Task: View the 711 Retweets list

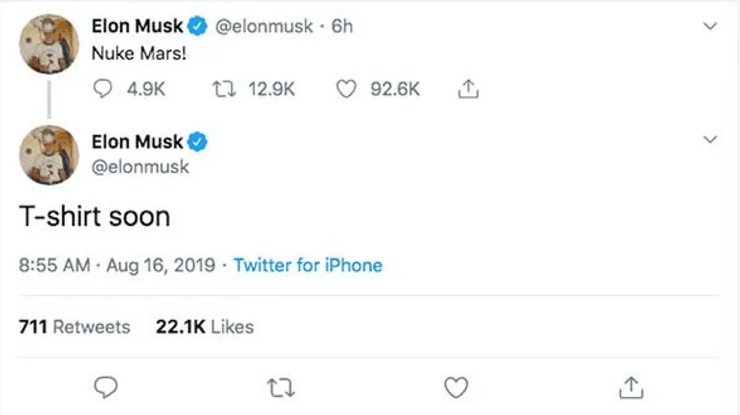Action: pyautogui.click(x=75, y=327)
